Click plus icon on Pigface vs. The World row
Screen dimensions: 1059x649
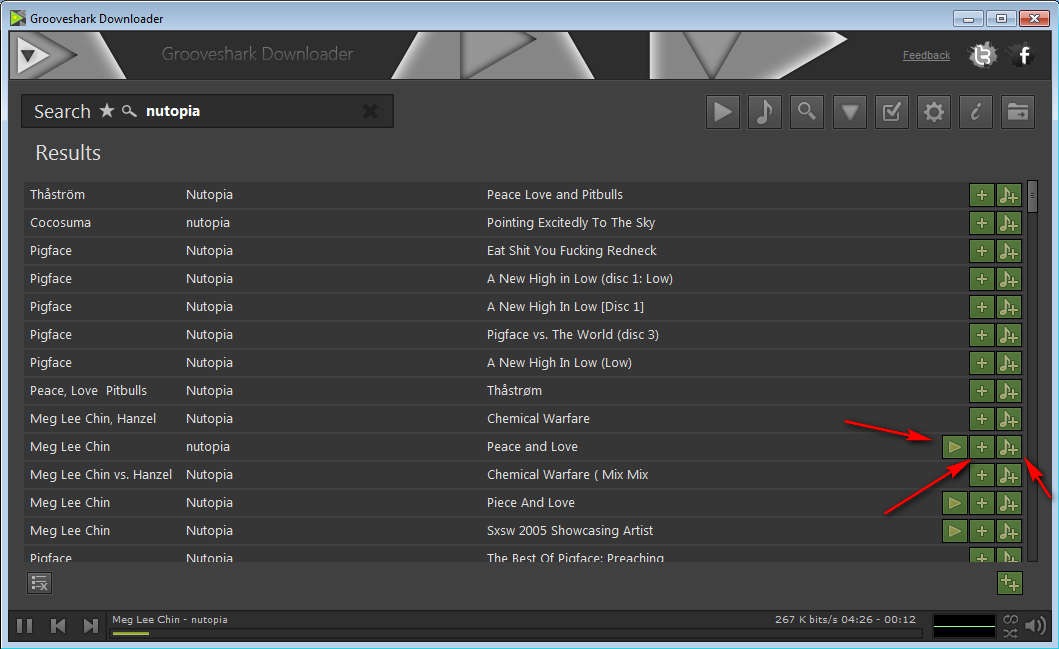point(981,335)
